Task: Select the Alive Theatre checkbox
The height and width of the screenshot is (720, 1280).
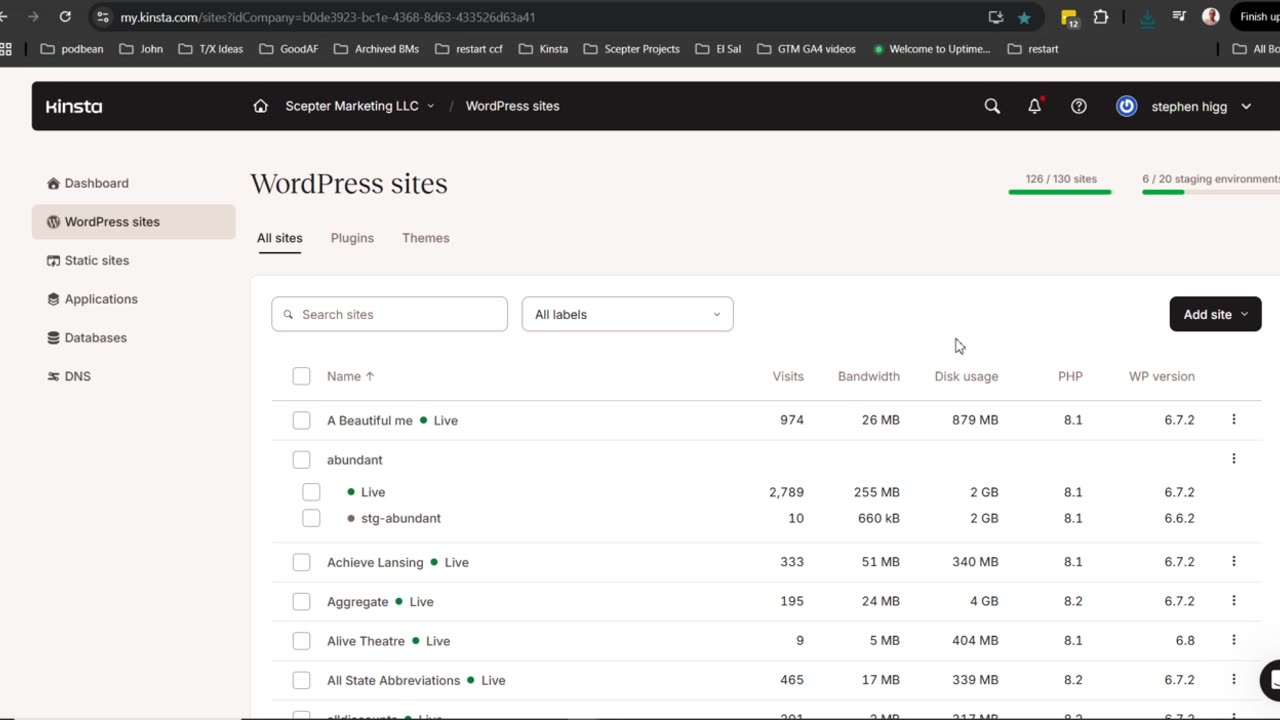Action: point(301,641)
